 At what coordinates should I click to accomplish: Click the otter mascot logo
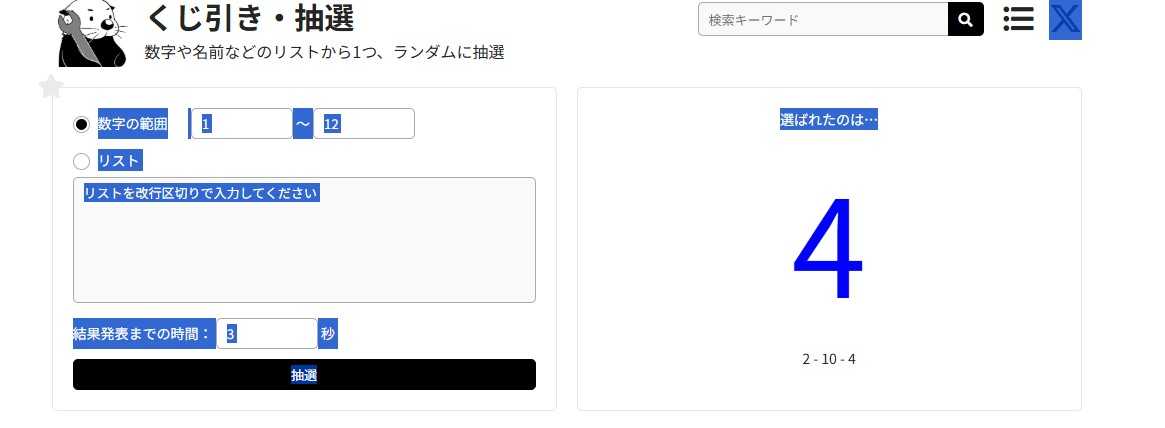92,34
